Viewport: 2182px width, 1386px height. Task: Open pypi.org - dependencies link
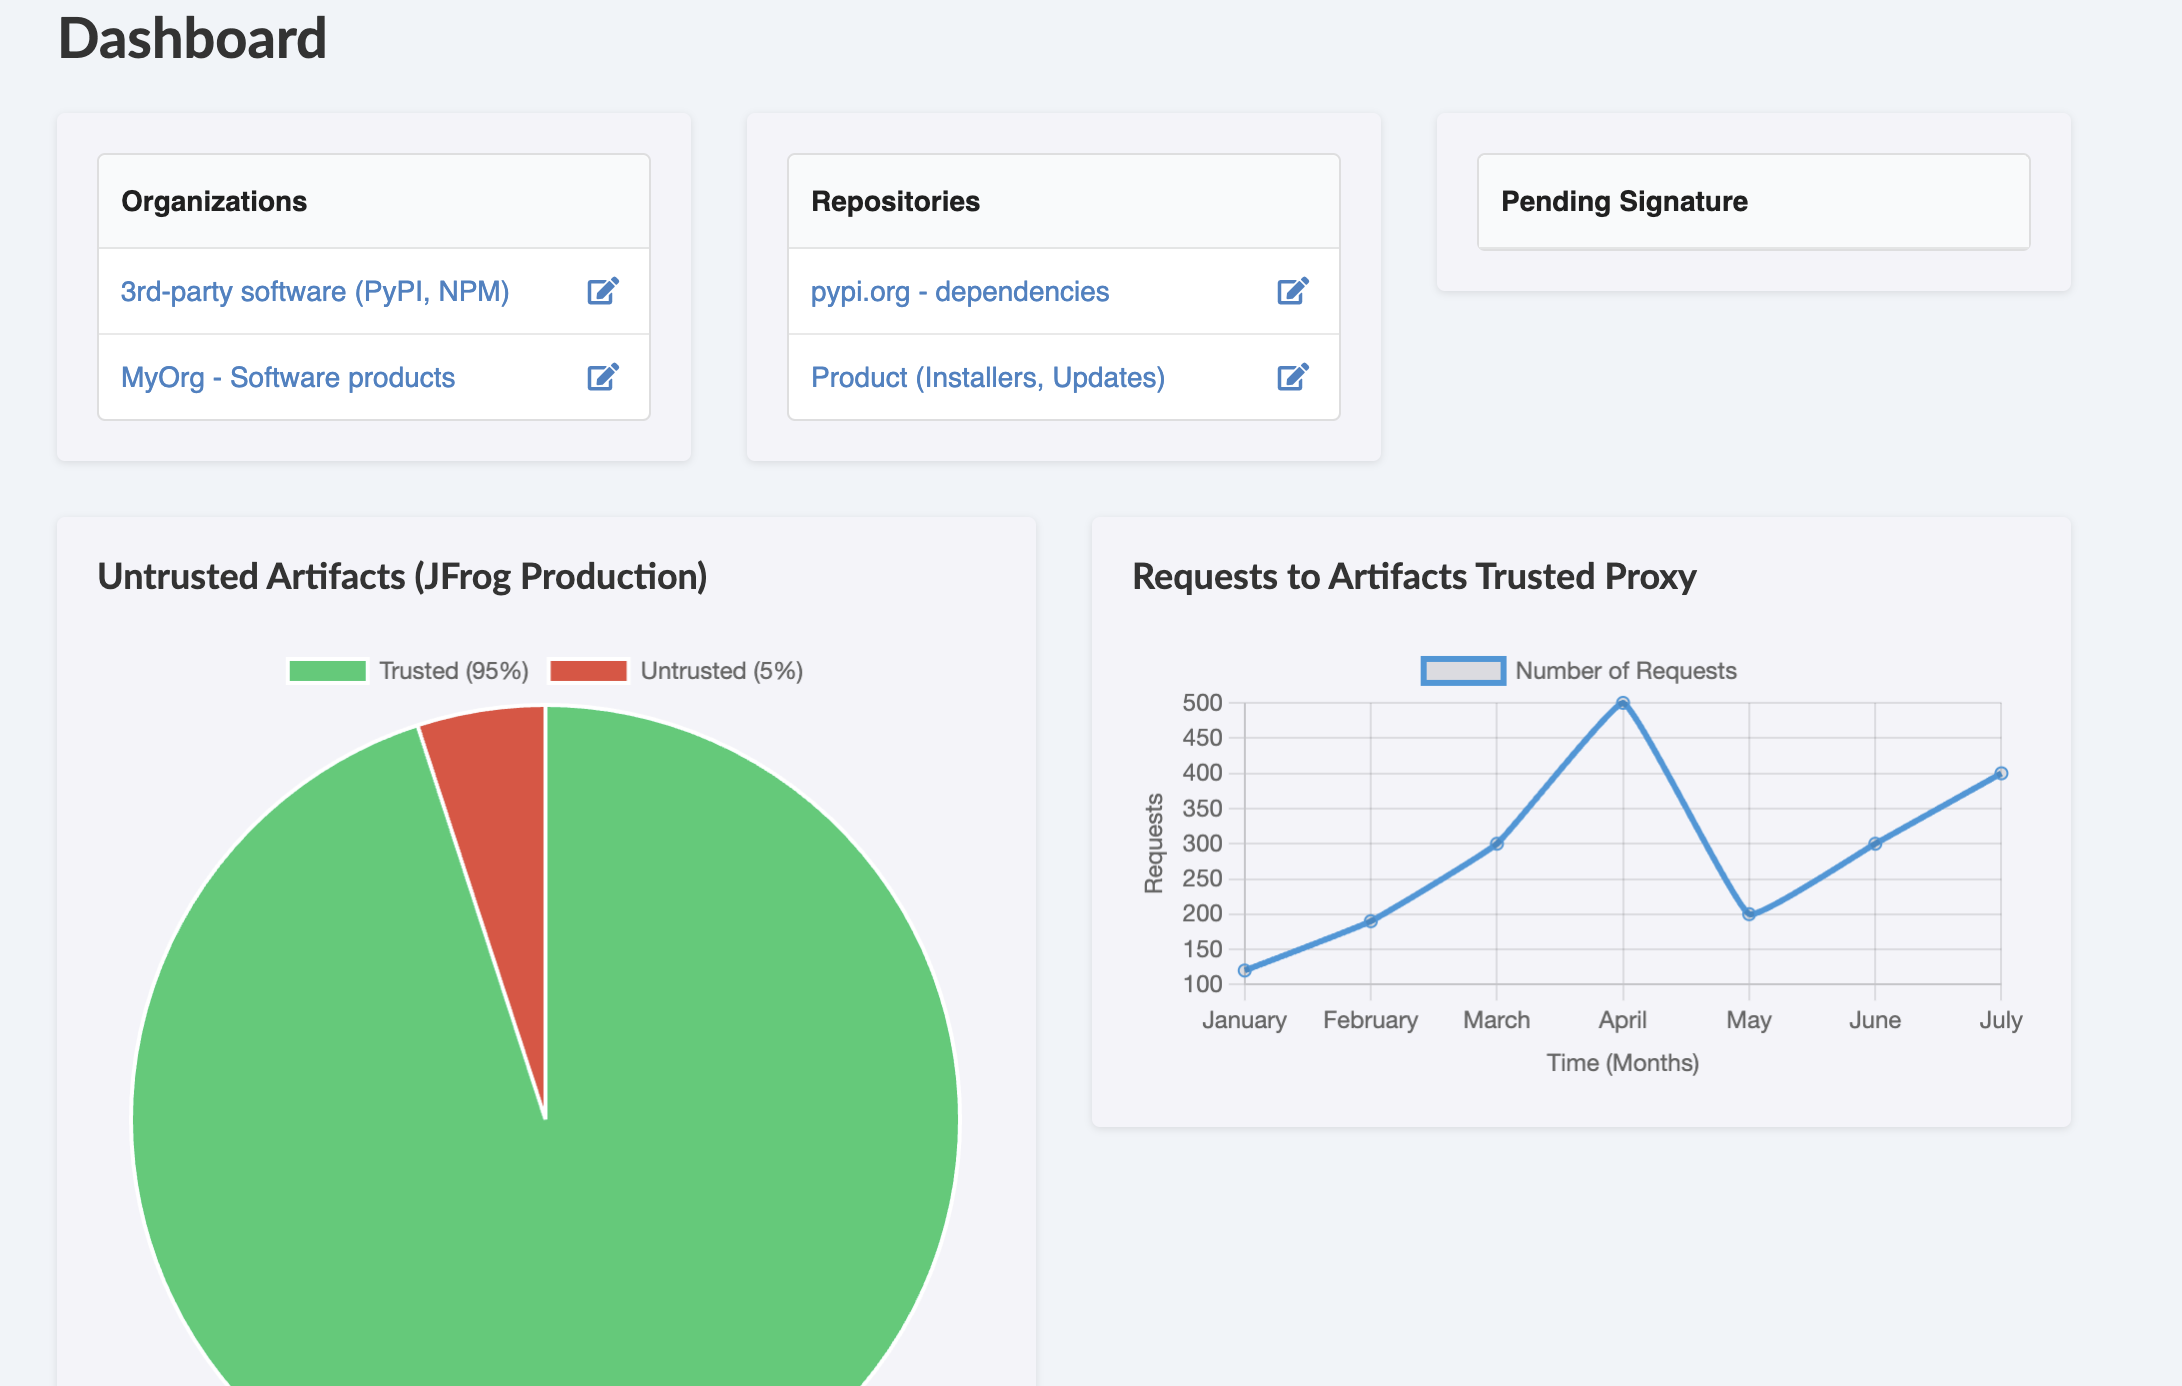(x=960, y=291)
